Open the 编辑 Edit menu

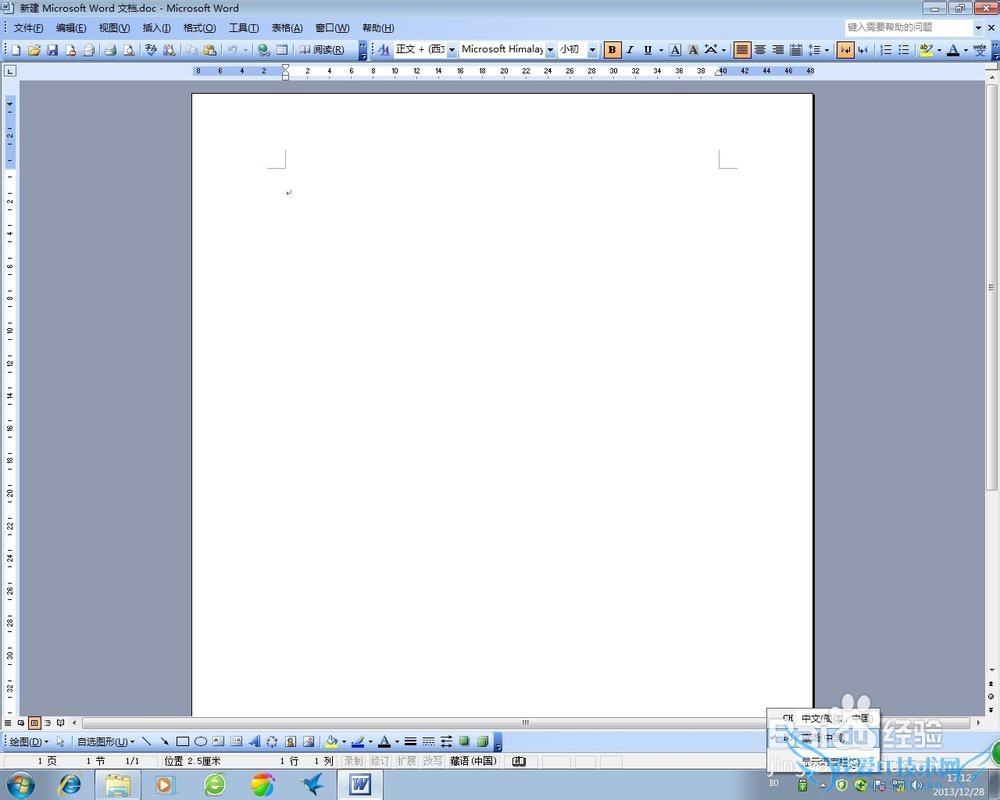click(x=71, y=27)
